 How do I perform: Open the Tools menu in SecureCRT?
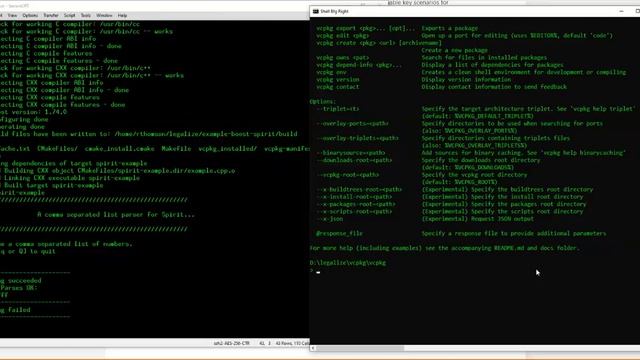pyautogui.click(x=86, y=16)
